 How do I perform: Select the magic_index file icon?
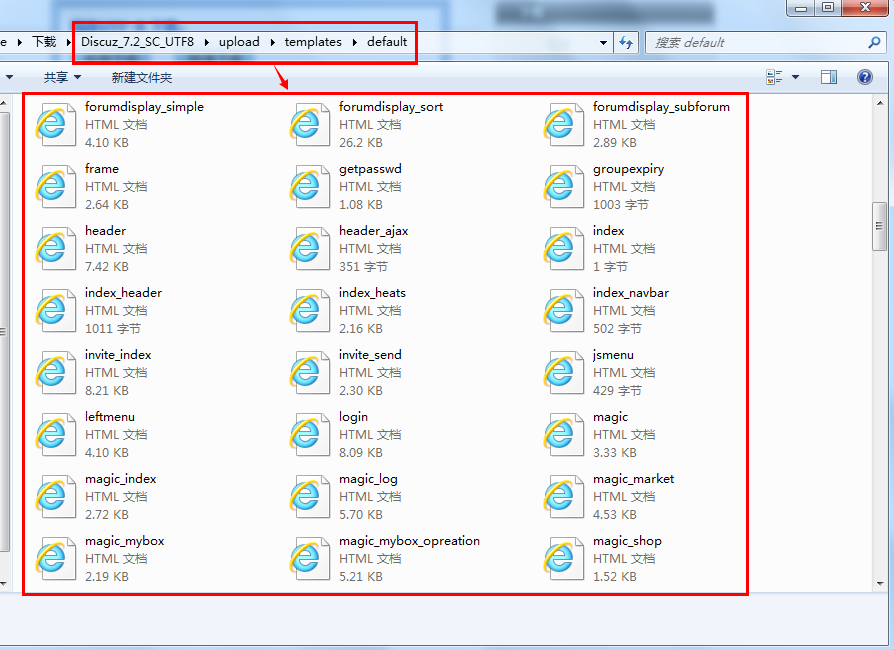coord(56,497)
